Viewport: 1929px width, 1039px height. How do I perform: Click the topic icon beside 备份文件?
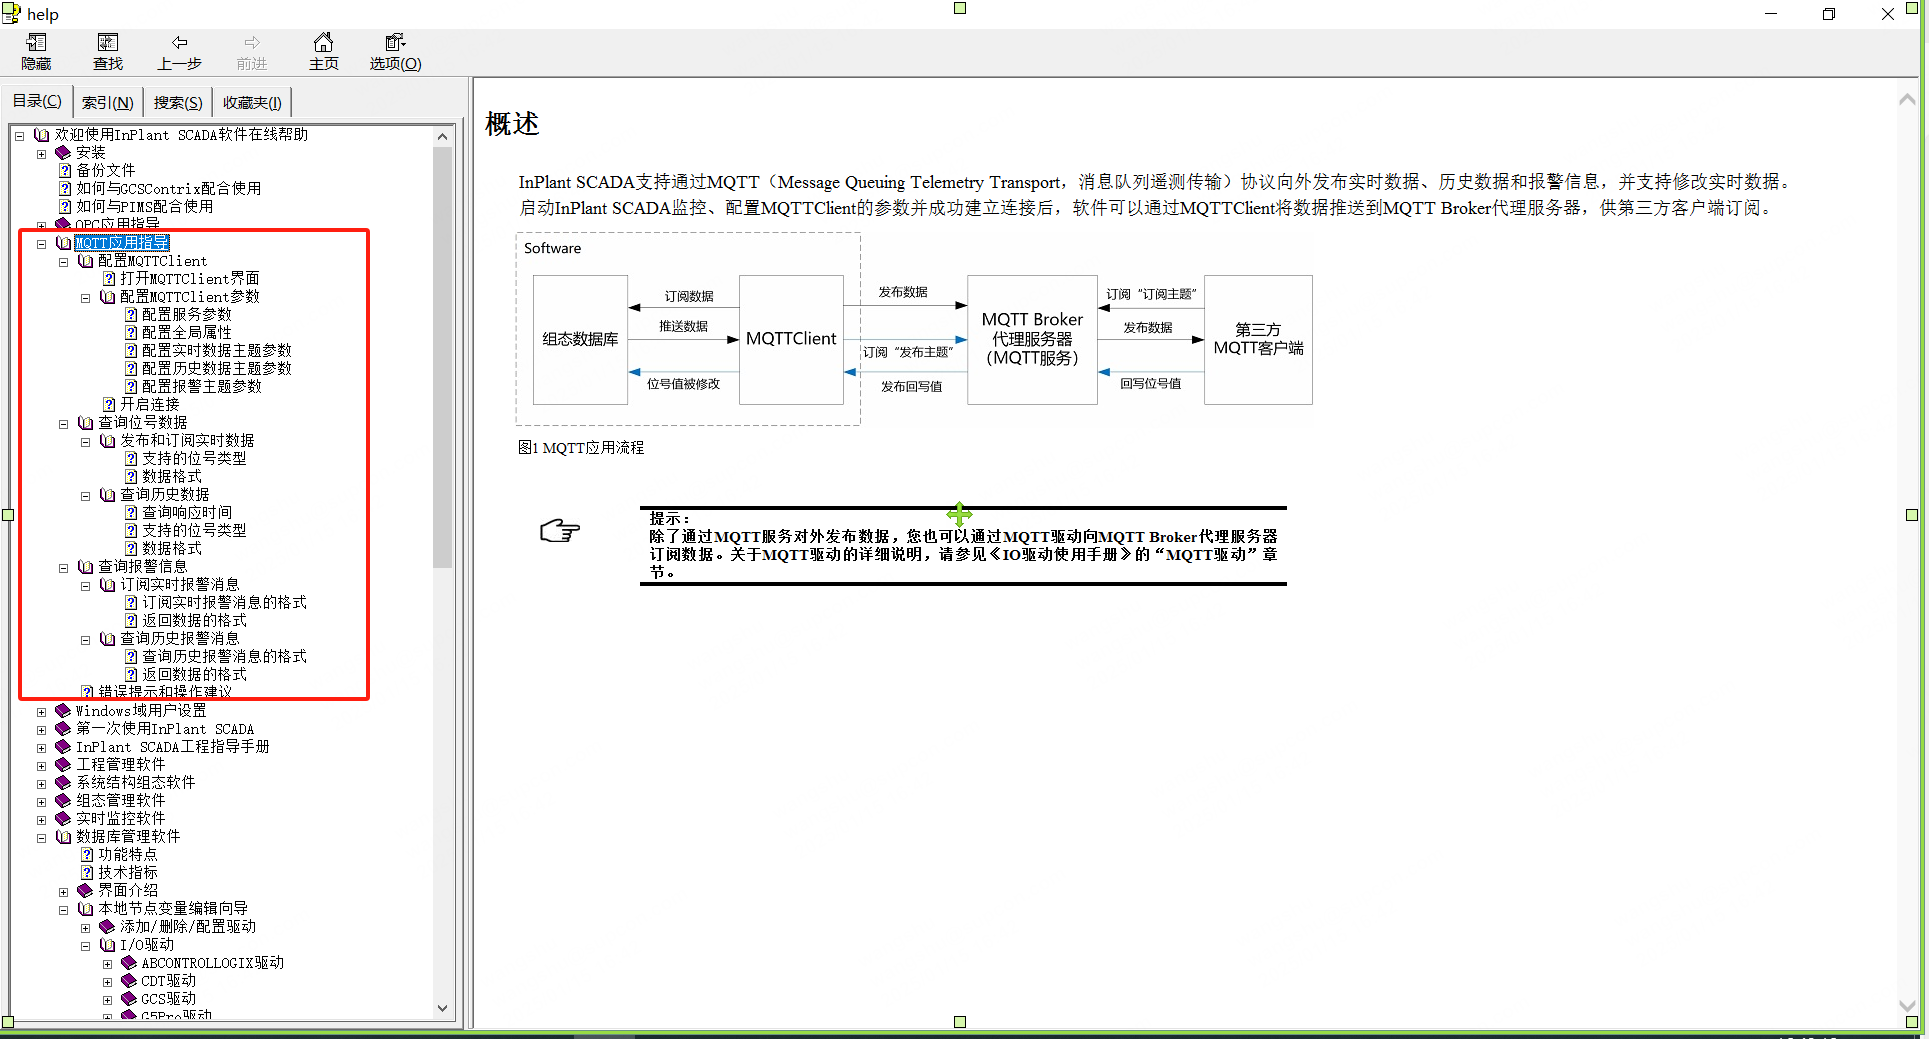65,171
